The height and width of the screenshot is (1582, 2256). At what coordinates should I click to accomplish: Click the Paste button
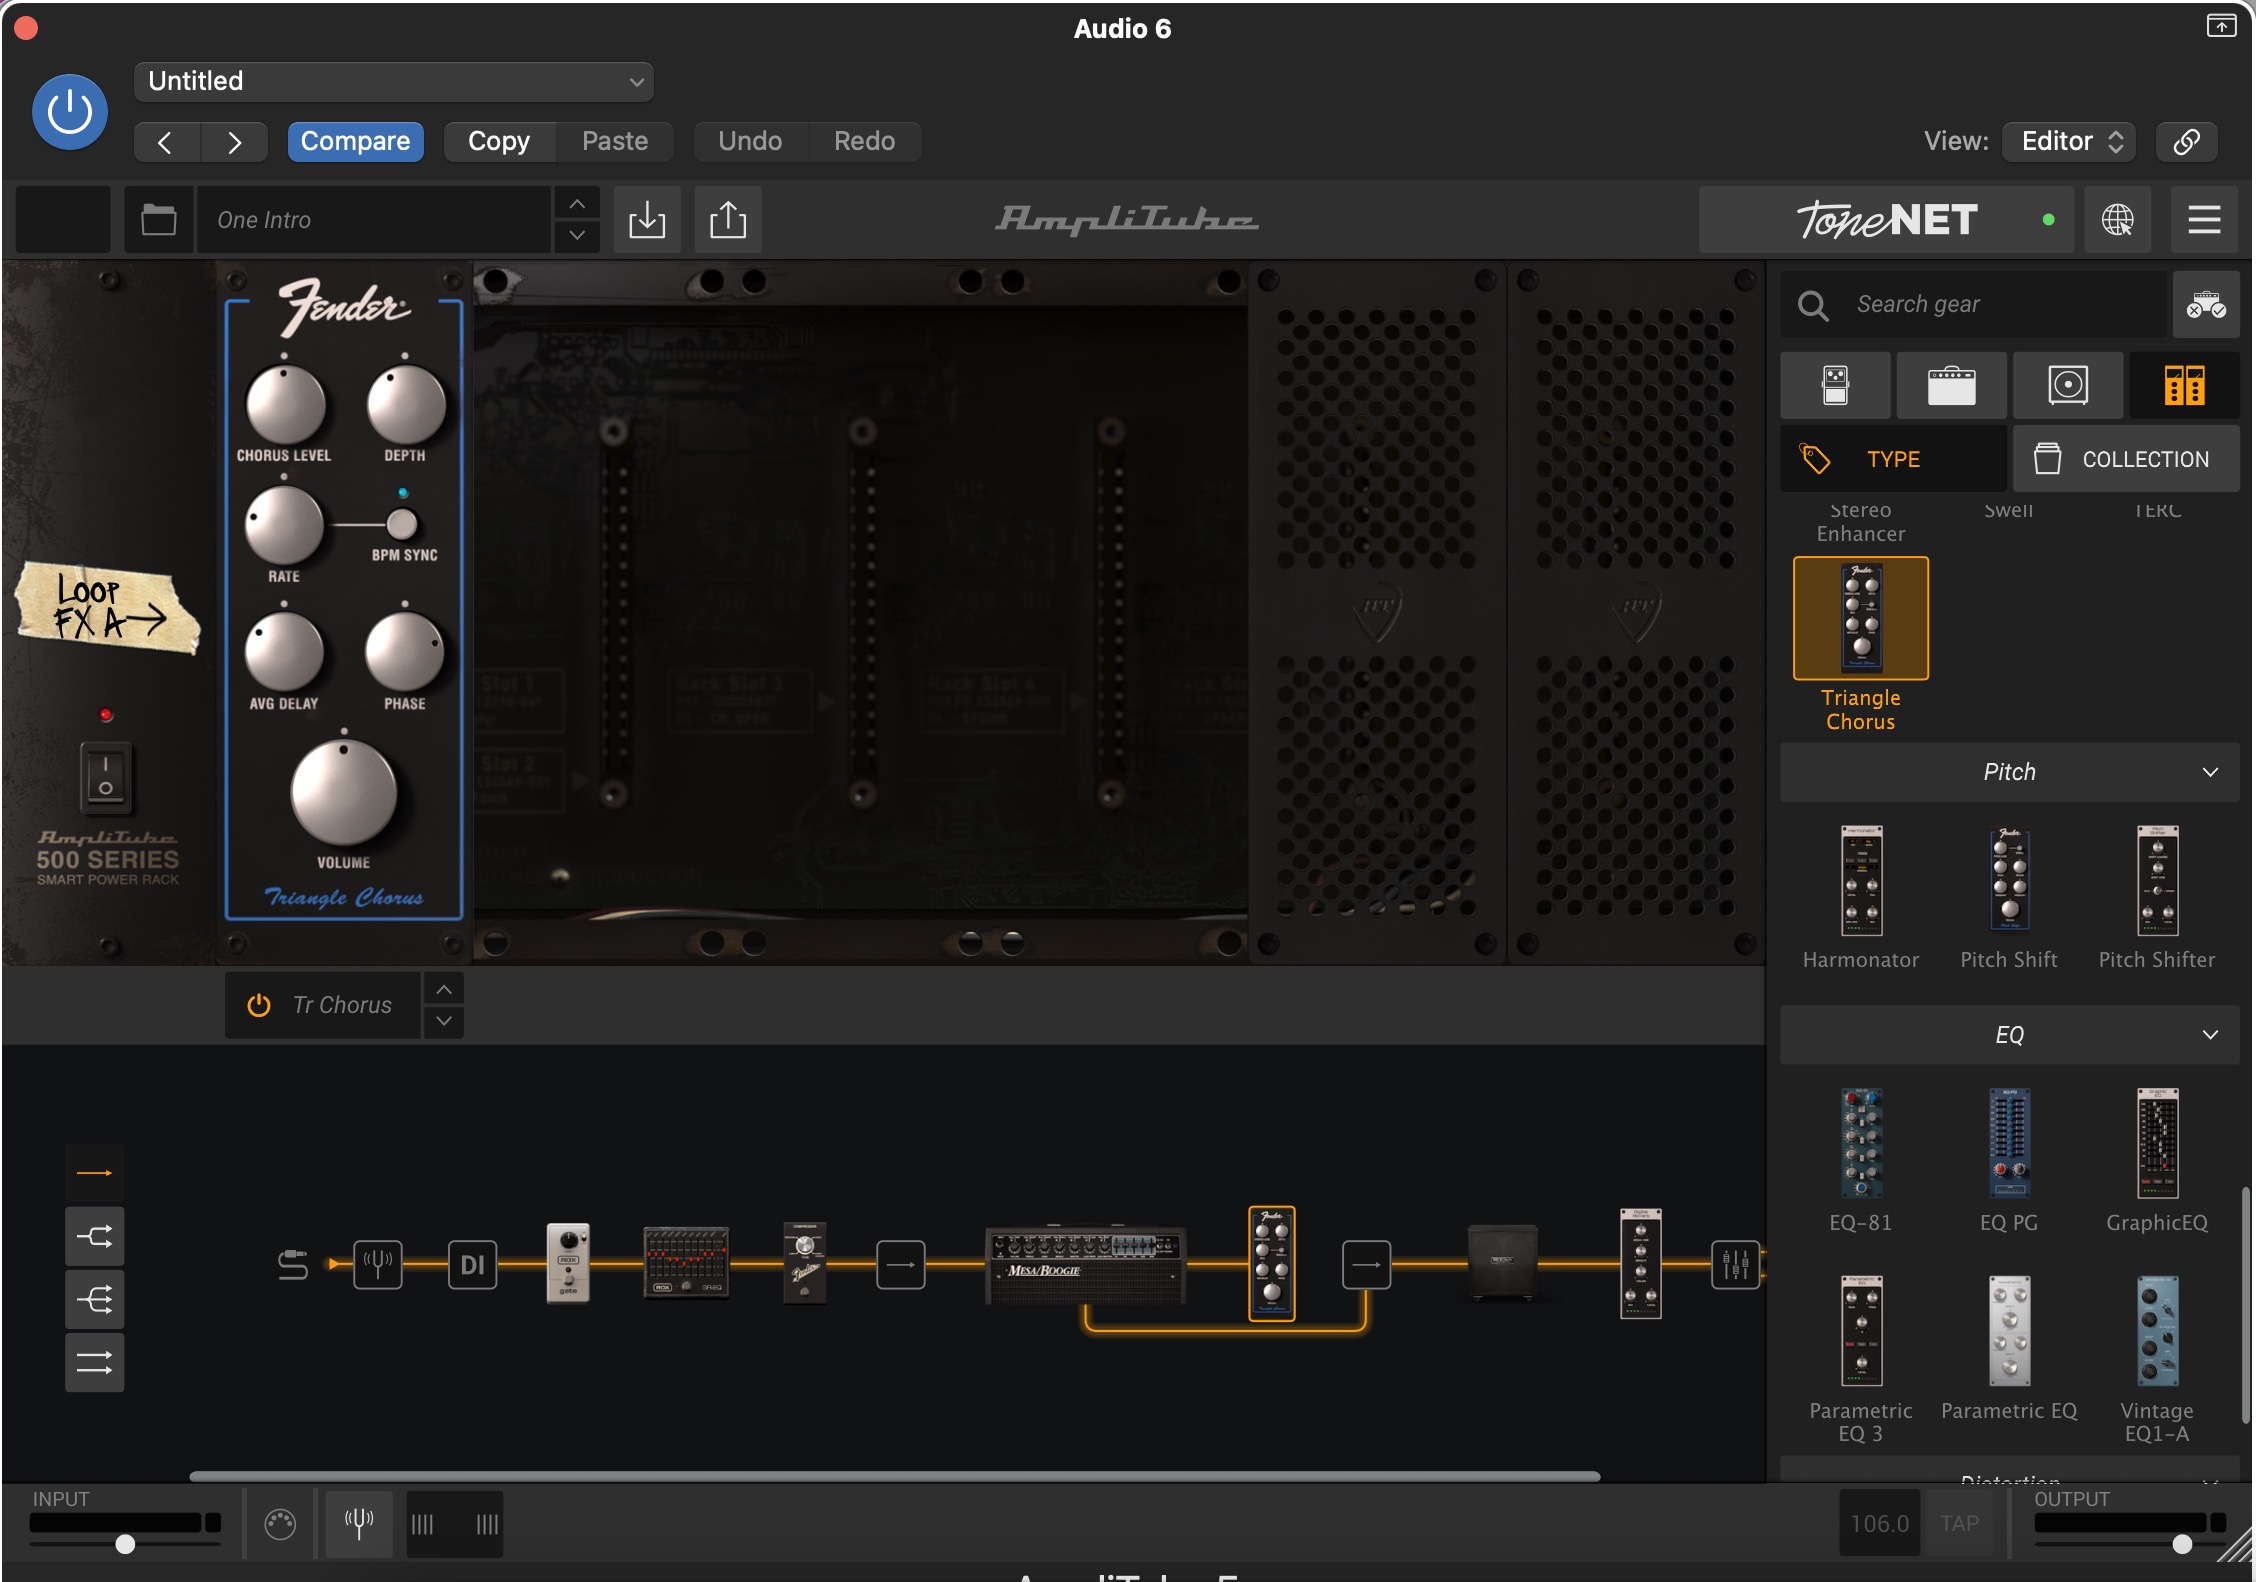pyautogui.click(x=615, y=141)
